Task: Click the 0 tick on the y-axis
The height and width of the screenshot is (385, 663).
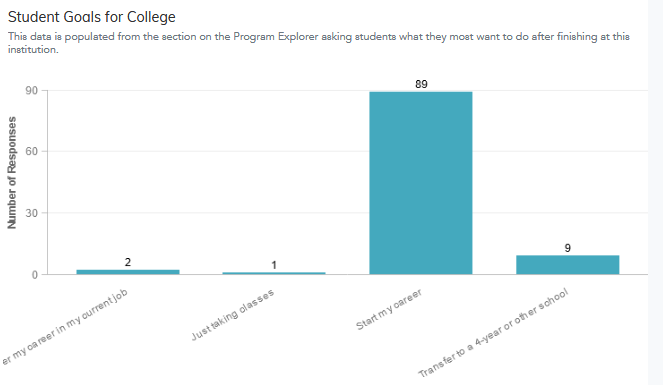Action: point(35,275)
